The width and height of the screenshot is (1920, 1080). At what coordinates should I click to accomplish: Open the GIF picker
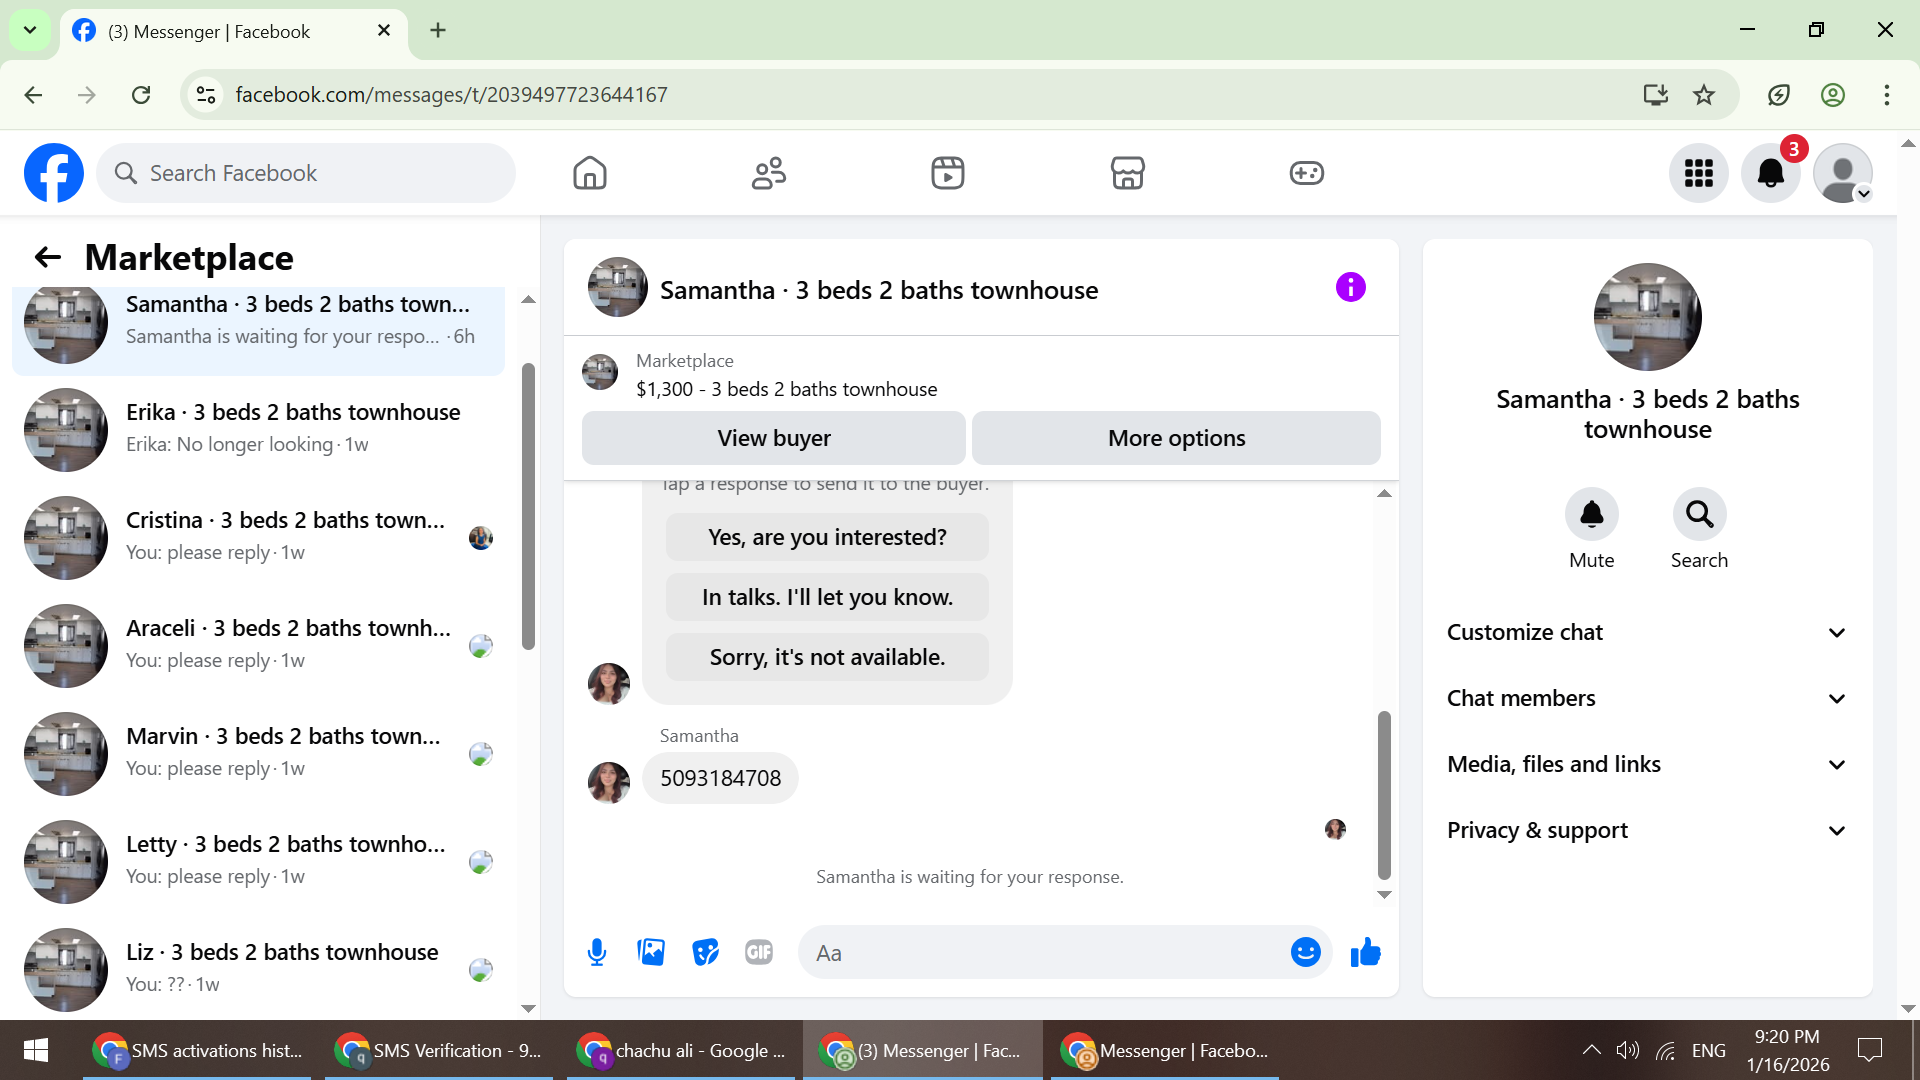click(x=759, y=952)
